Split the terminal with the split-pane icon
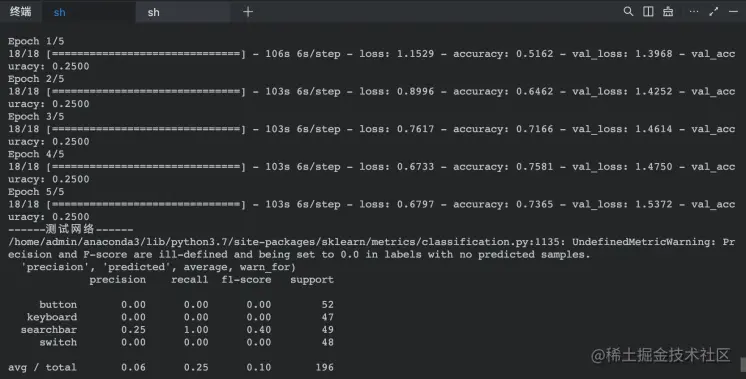 [x=648, y=11]
